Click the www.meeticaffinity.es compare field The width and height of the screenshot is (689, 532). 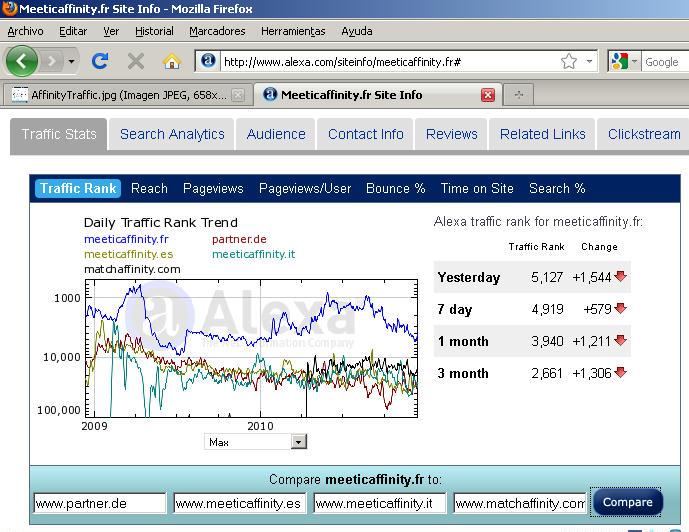[x=239, y=503]
